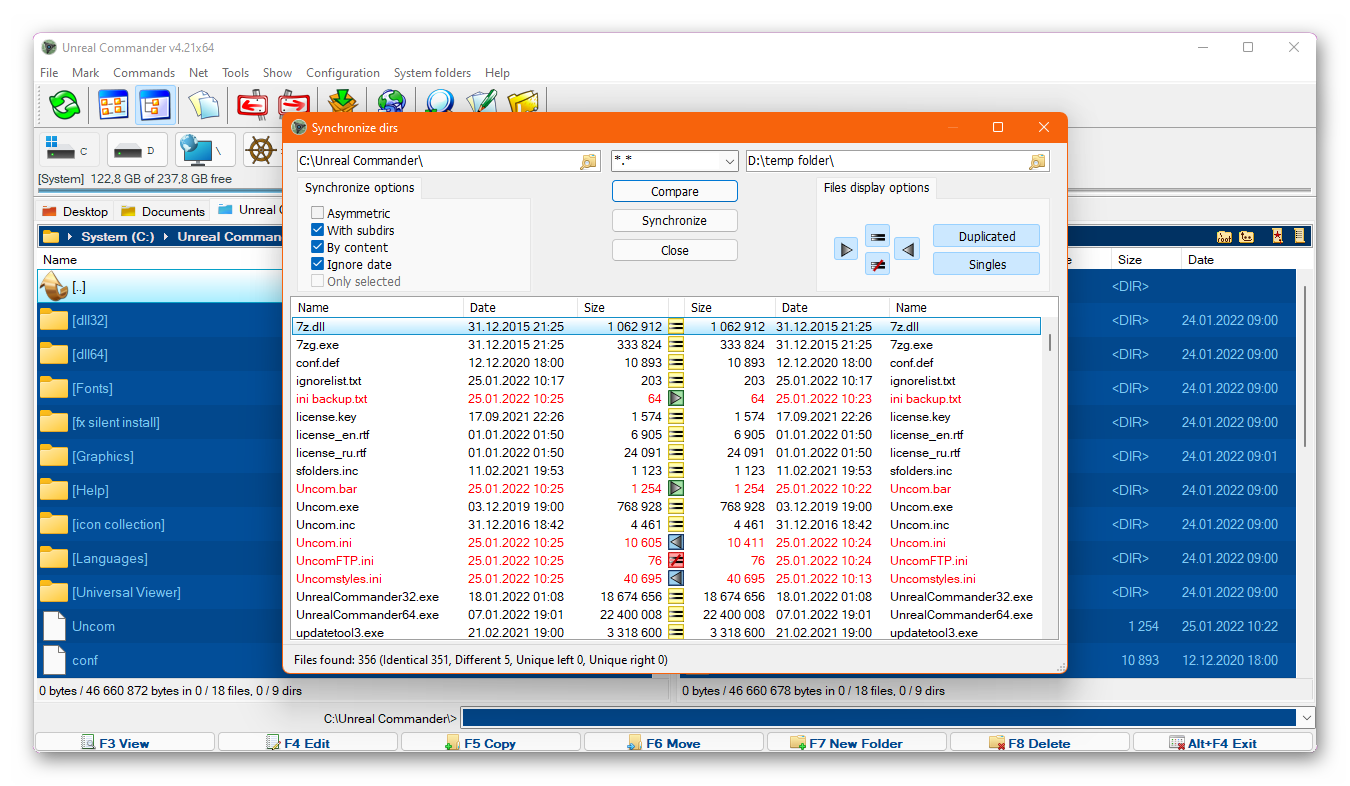
Task: Enable the Asymmetric checkbox
Action: pos(318,213)
